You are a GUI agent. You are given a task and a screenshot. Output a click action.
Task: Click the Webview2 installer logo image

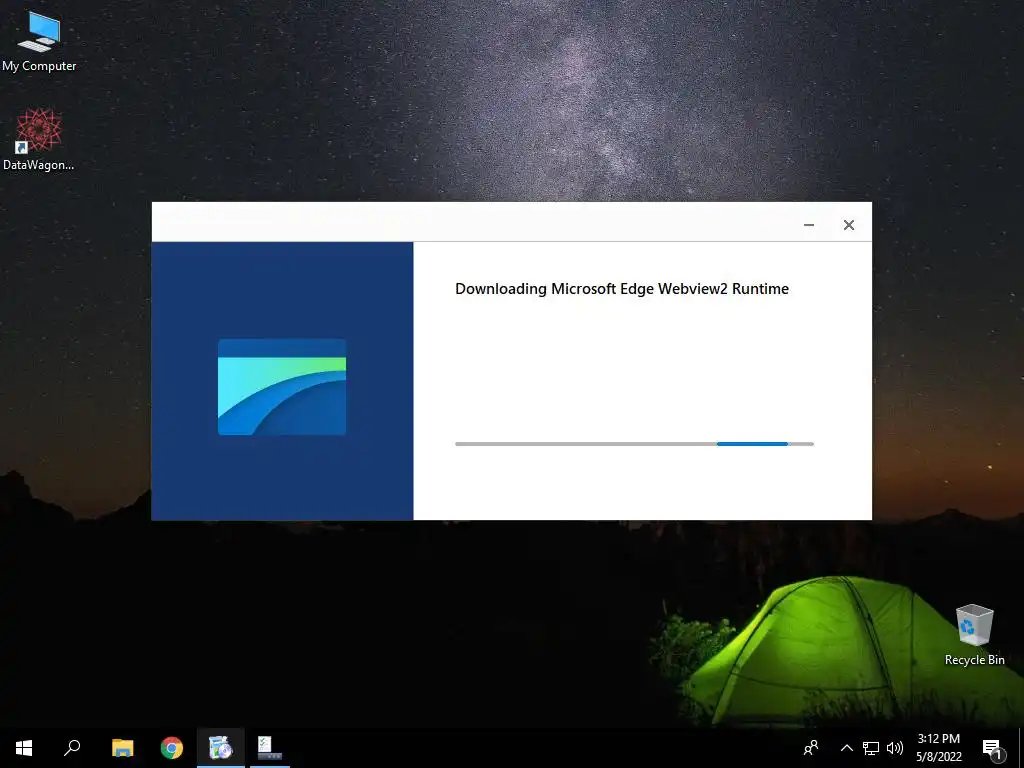(x=282, y=387)
